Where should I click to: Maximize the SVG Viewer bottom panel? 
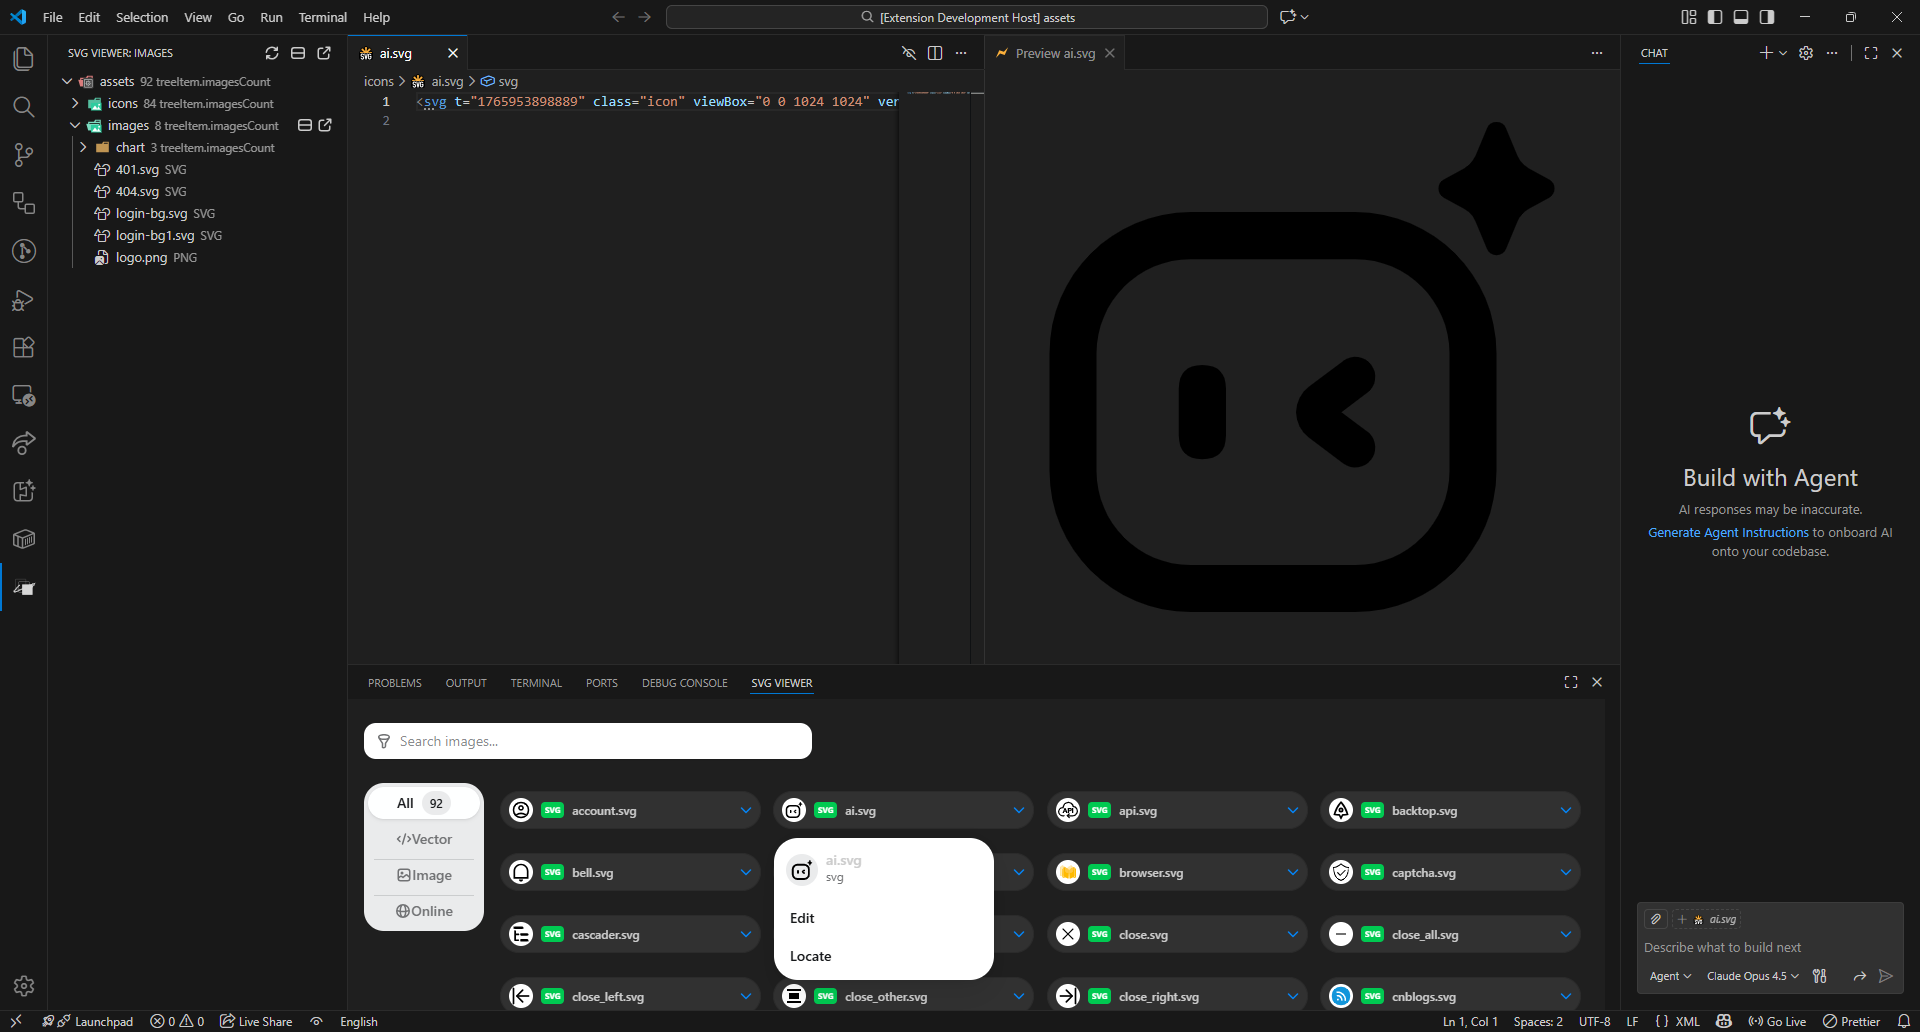1570,682
